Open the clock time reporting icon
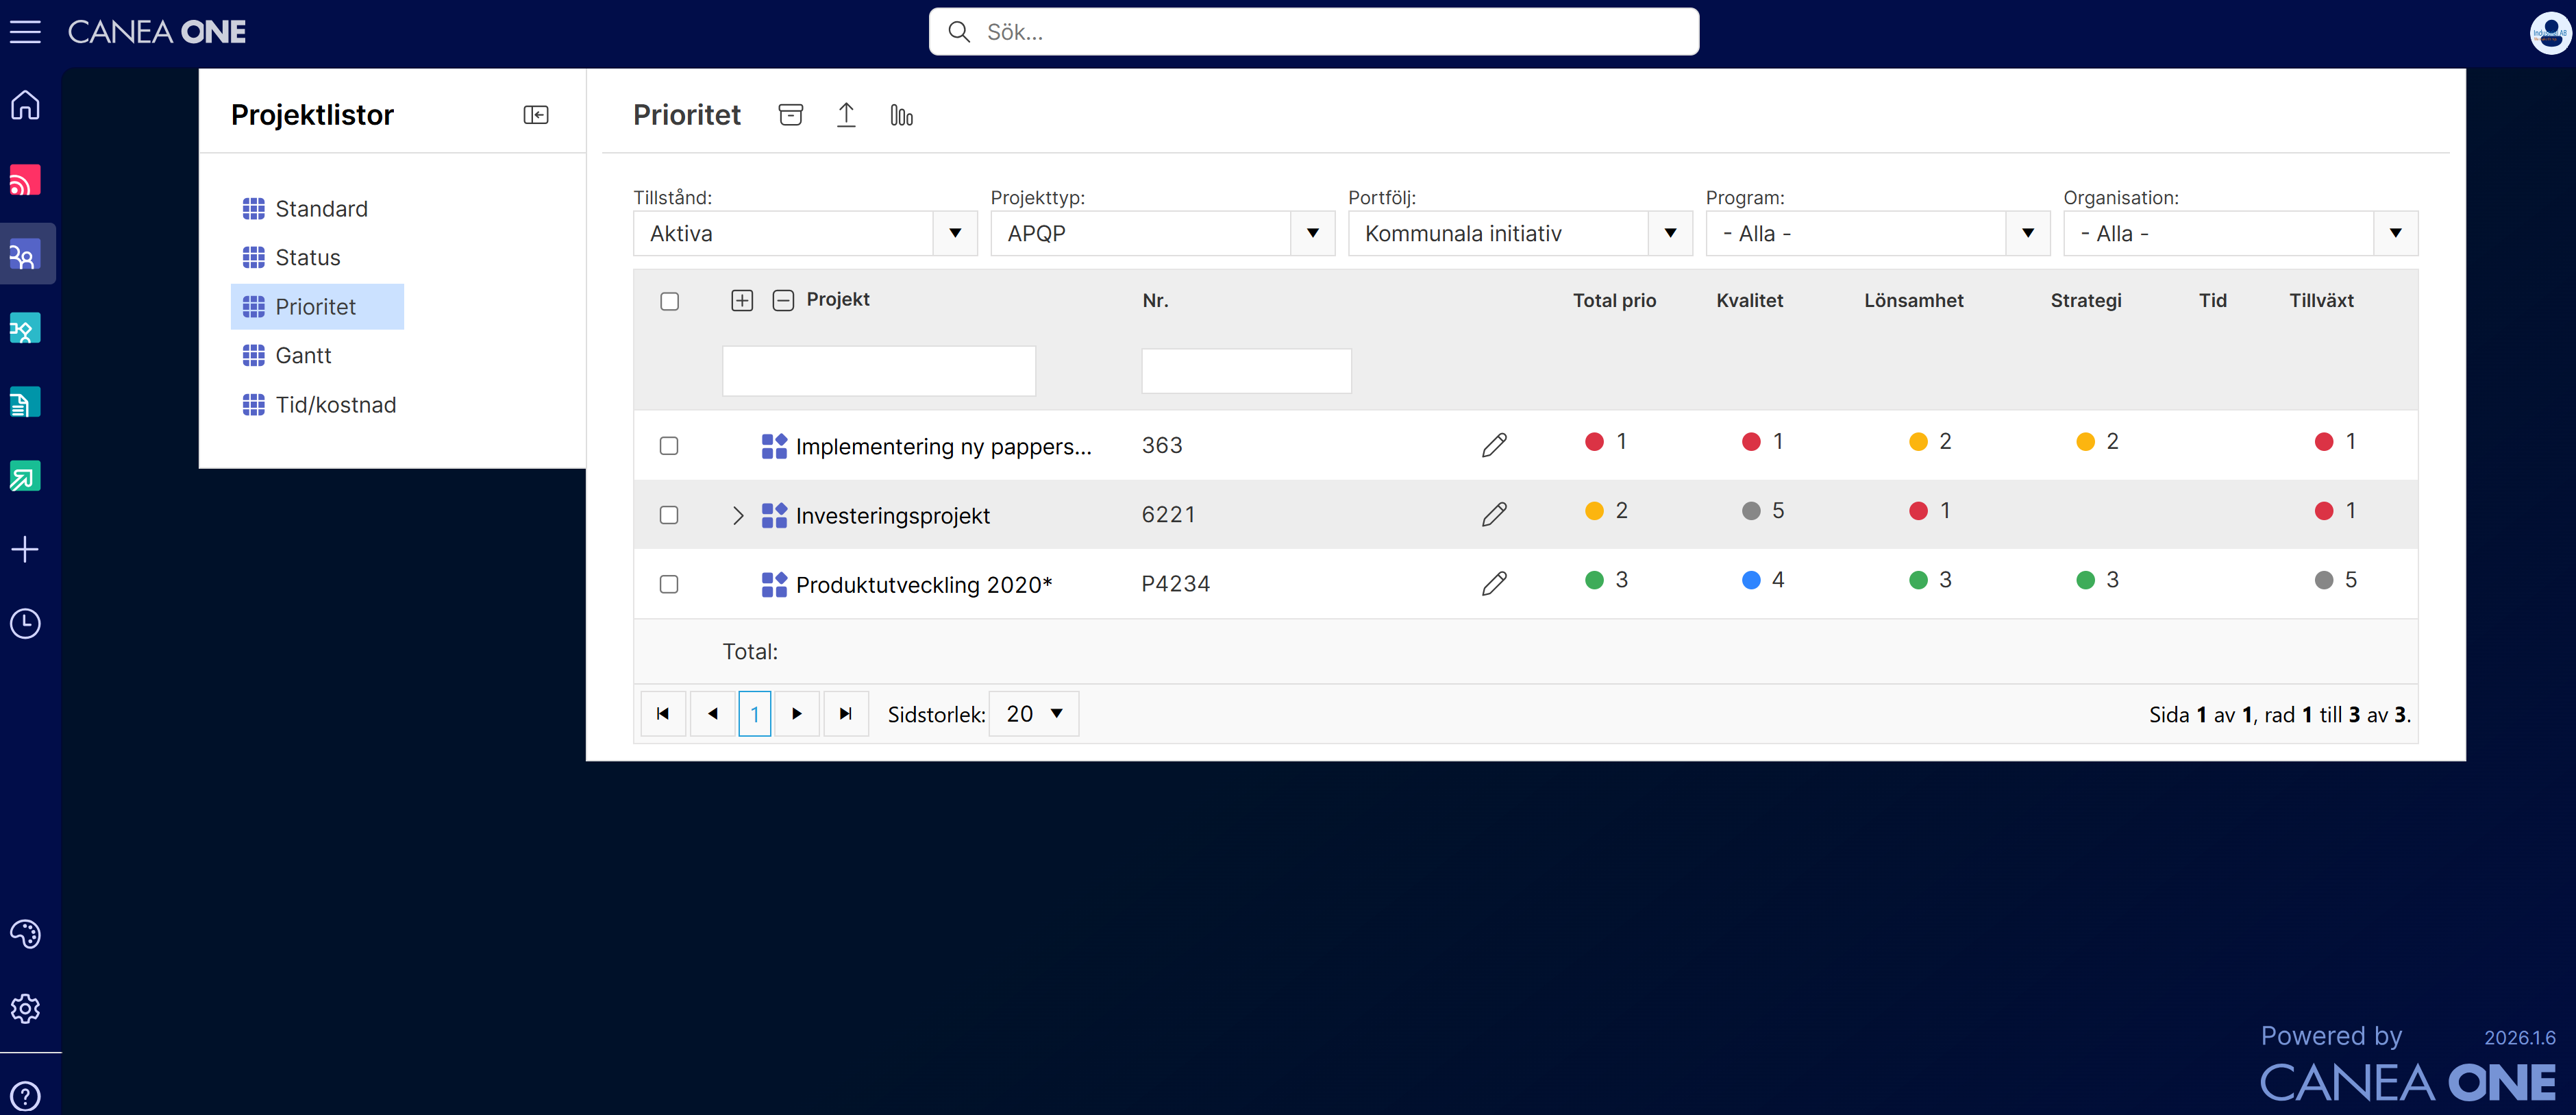Screen dimensions: 2576x1115 tap(25, 623)
